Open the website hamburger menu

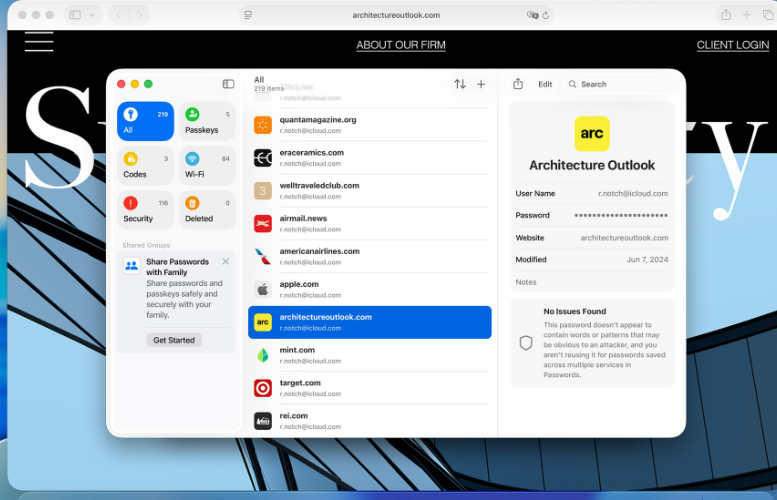pyautogui.click(x=39, y=42)
